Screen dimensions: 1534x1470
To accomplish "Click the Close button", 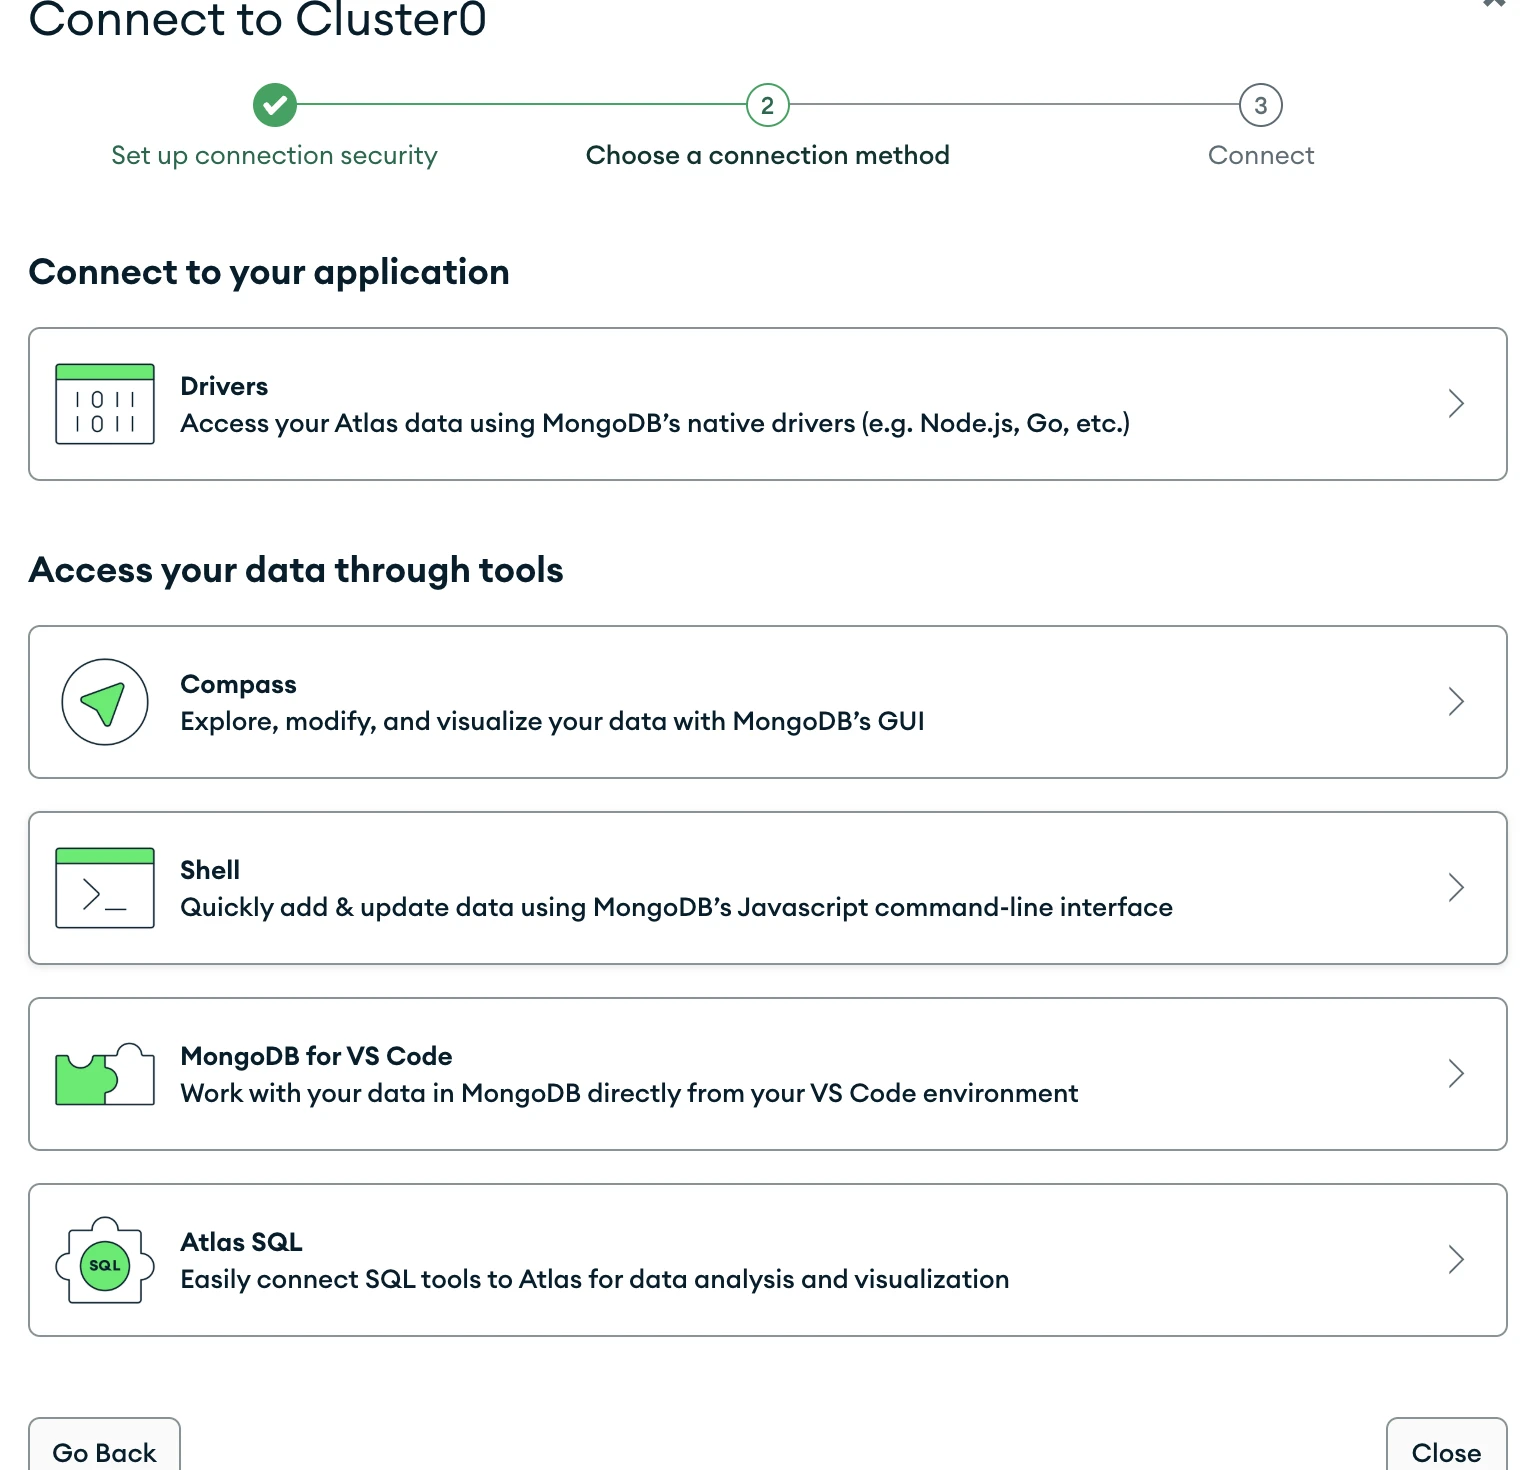I will 1446,1450.
